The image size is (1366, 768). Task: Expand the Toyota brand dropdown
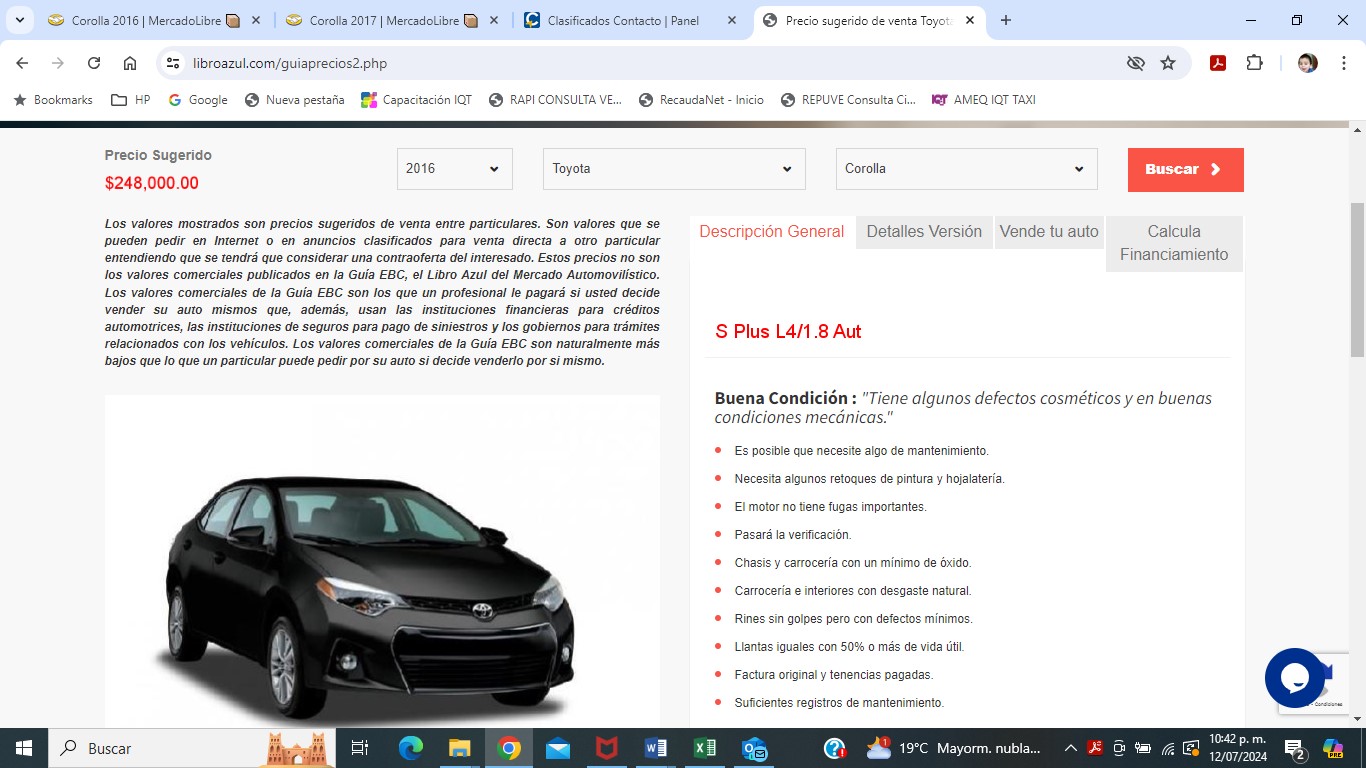click(x=673, y=169)
